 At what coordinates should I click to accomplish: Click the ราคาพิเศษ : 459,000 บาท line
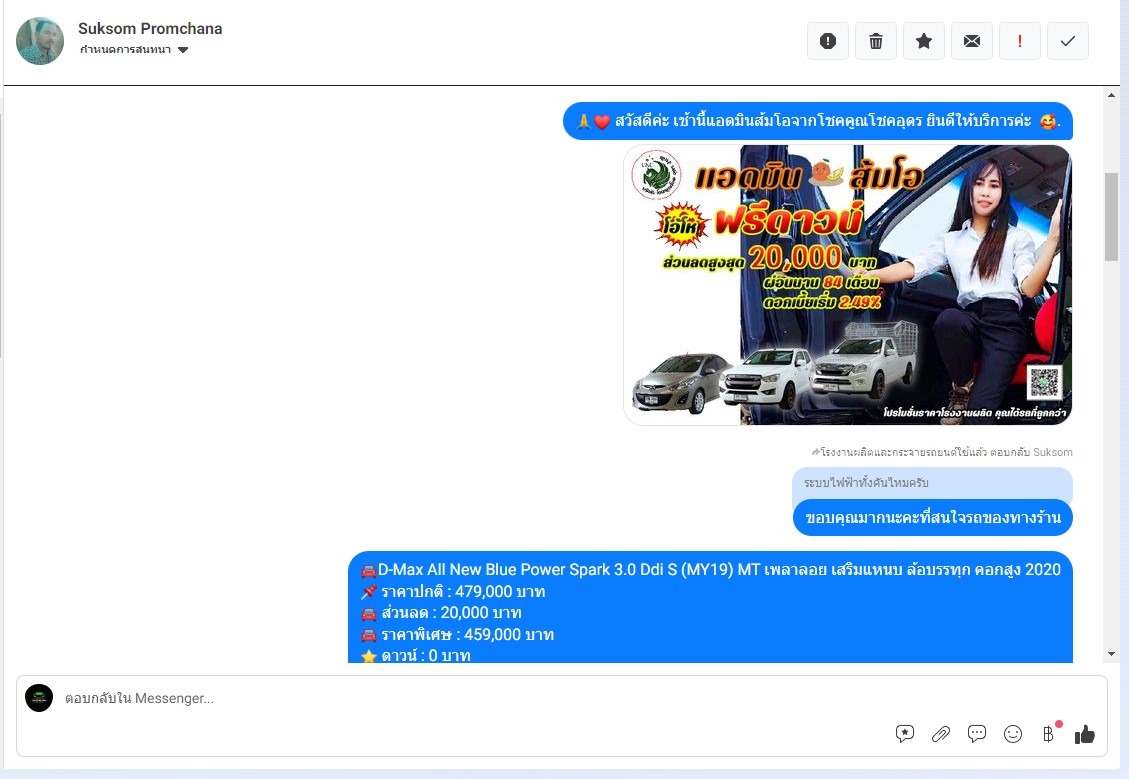pyautogui.click(x=457, y=635)
